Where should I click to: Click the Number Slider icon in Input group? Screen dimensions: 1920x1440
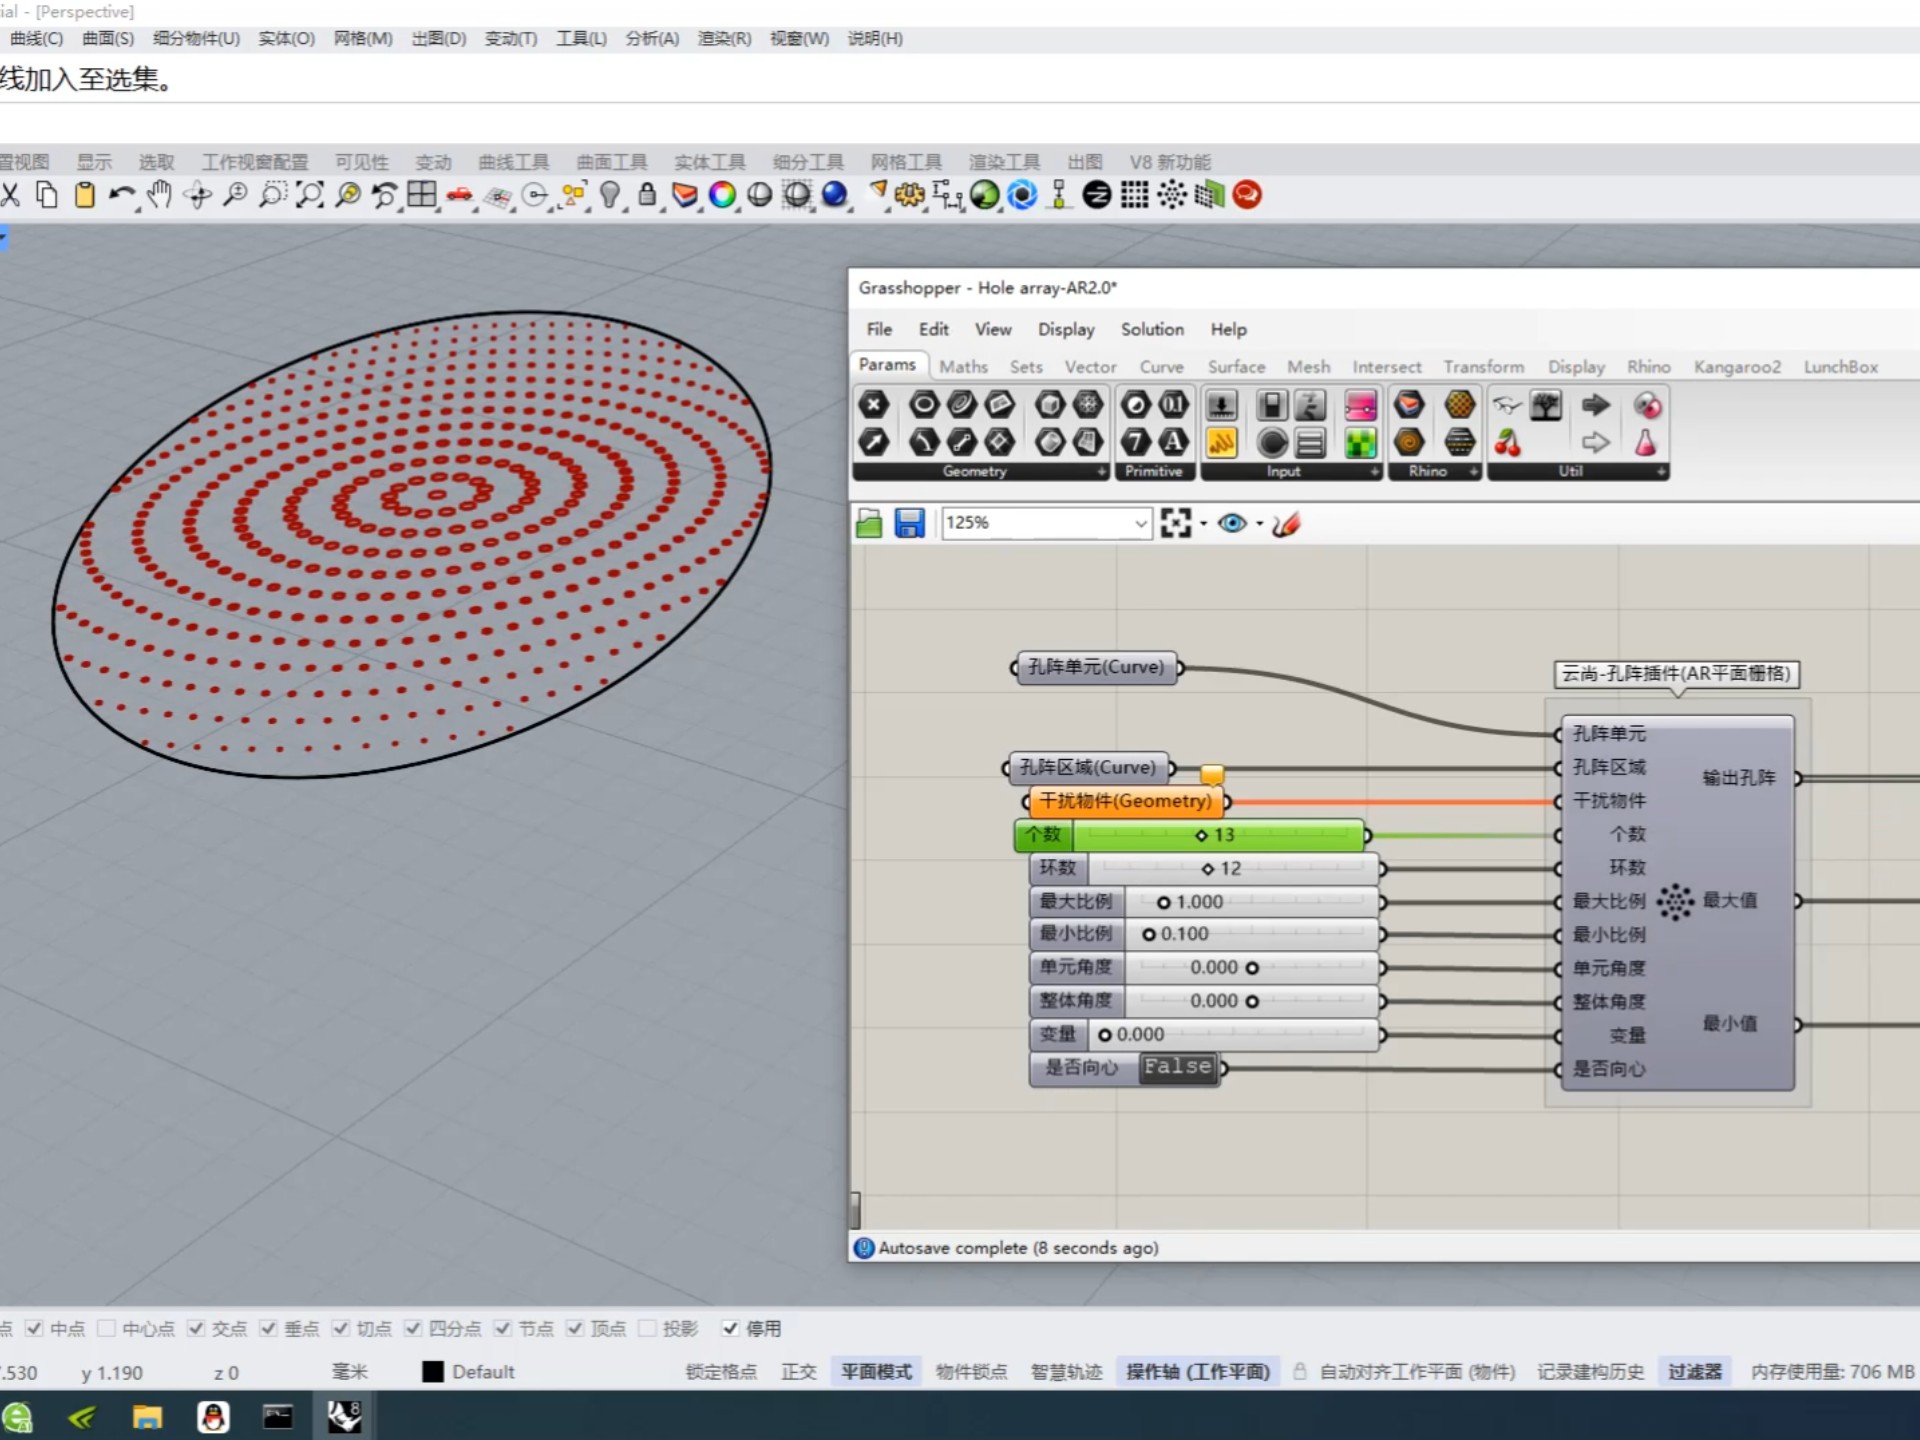1221,405
